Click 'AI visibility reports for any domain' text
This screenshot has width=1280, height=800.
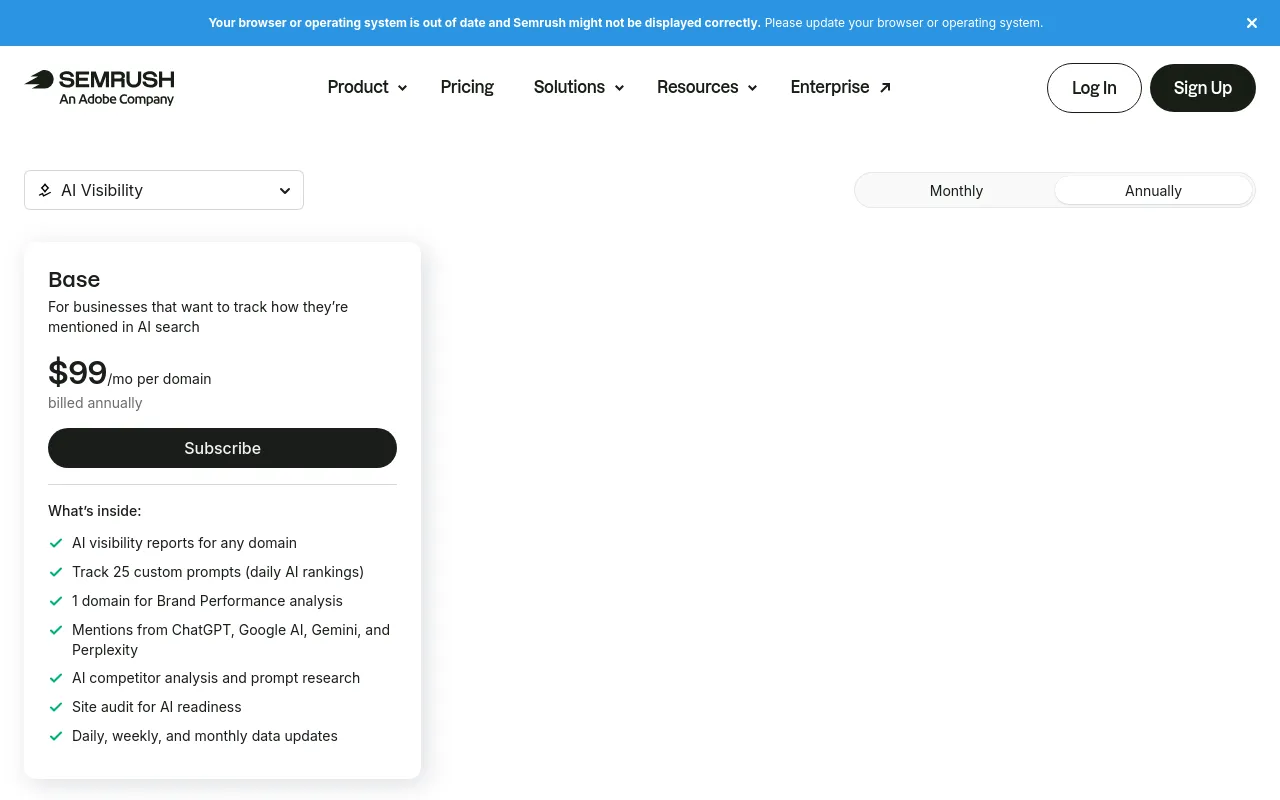184,543
